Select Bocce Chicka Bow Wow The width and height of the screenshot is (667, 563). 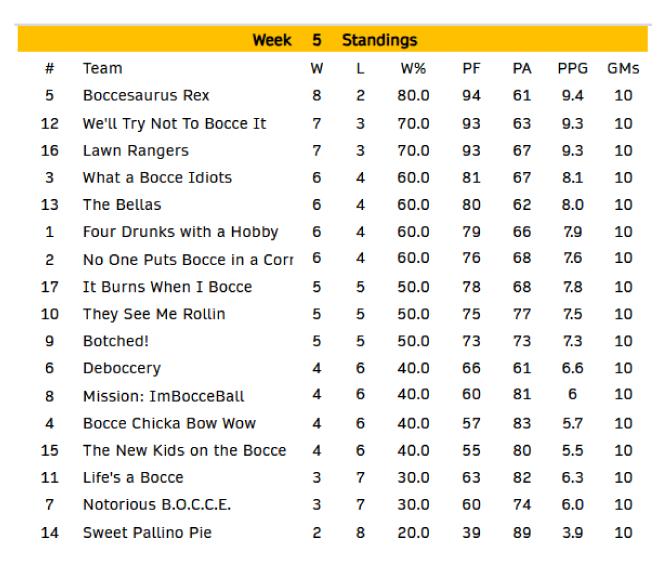point(169,423)
